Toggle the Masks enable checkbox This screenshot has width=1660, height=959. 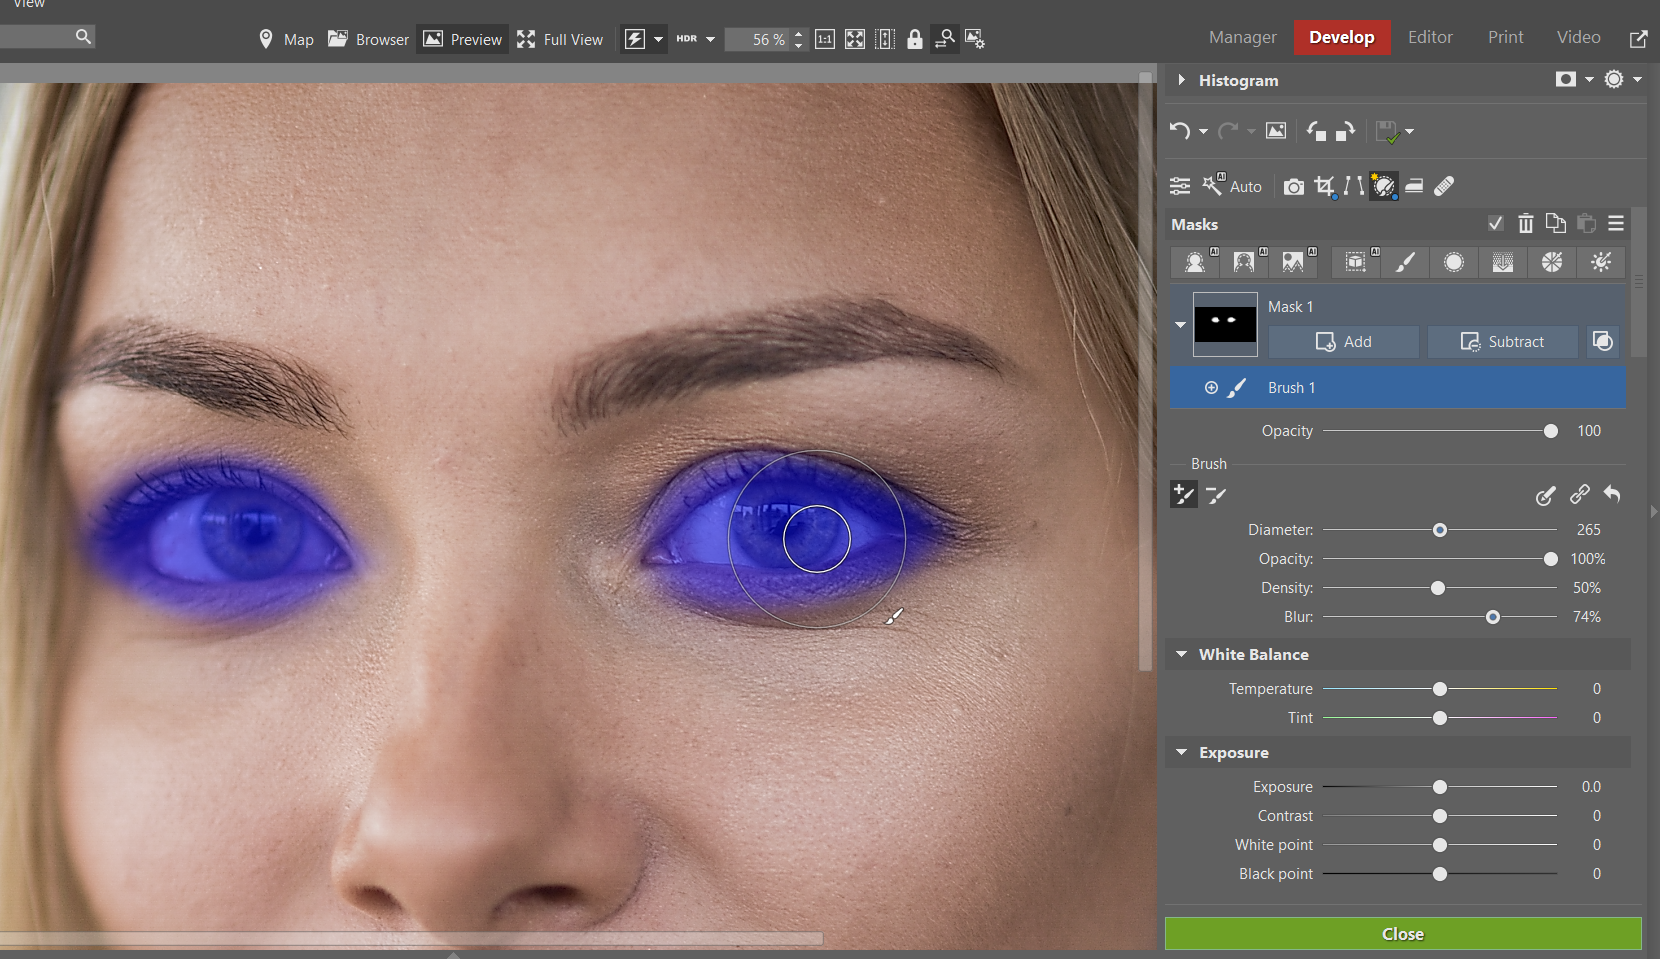click(x=1495, y=224)
